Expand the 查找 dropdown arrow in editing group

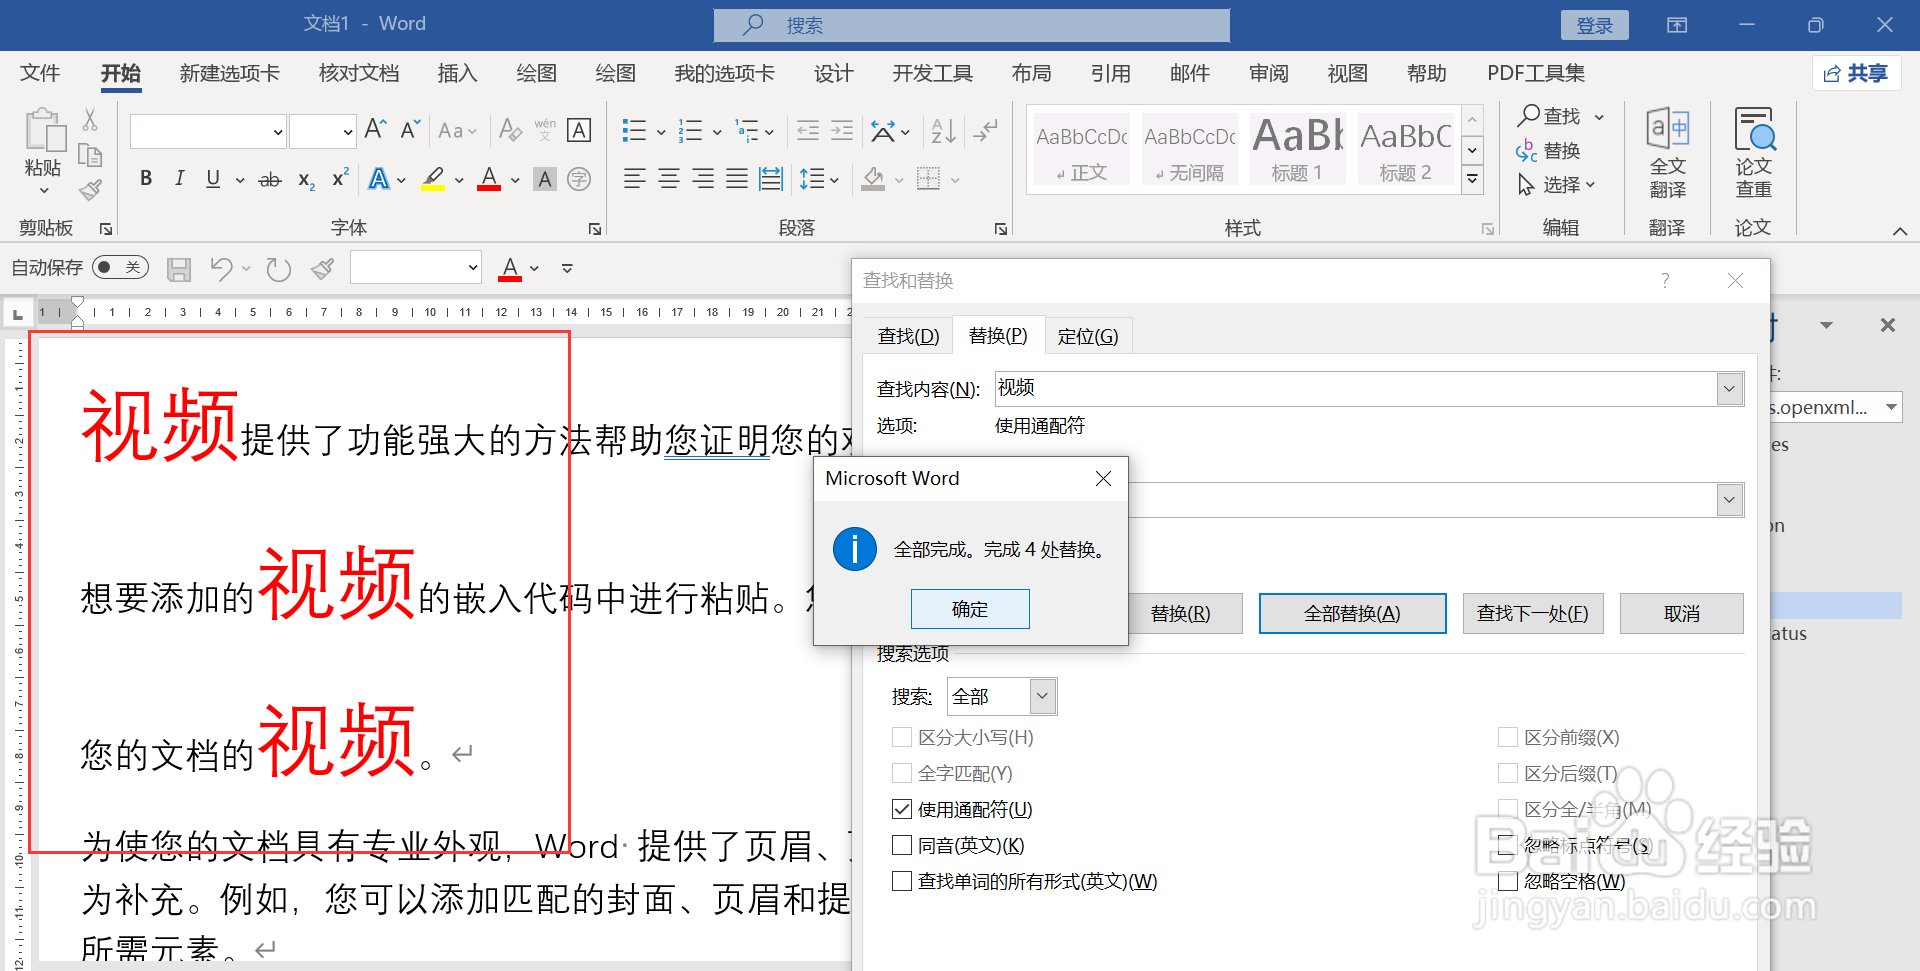(1599, 117)
